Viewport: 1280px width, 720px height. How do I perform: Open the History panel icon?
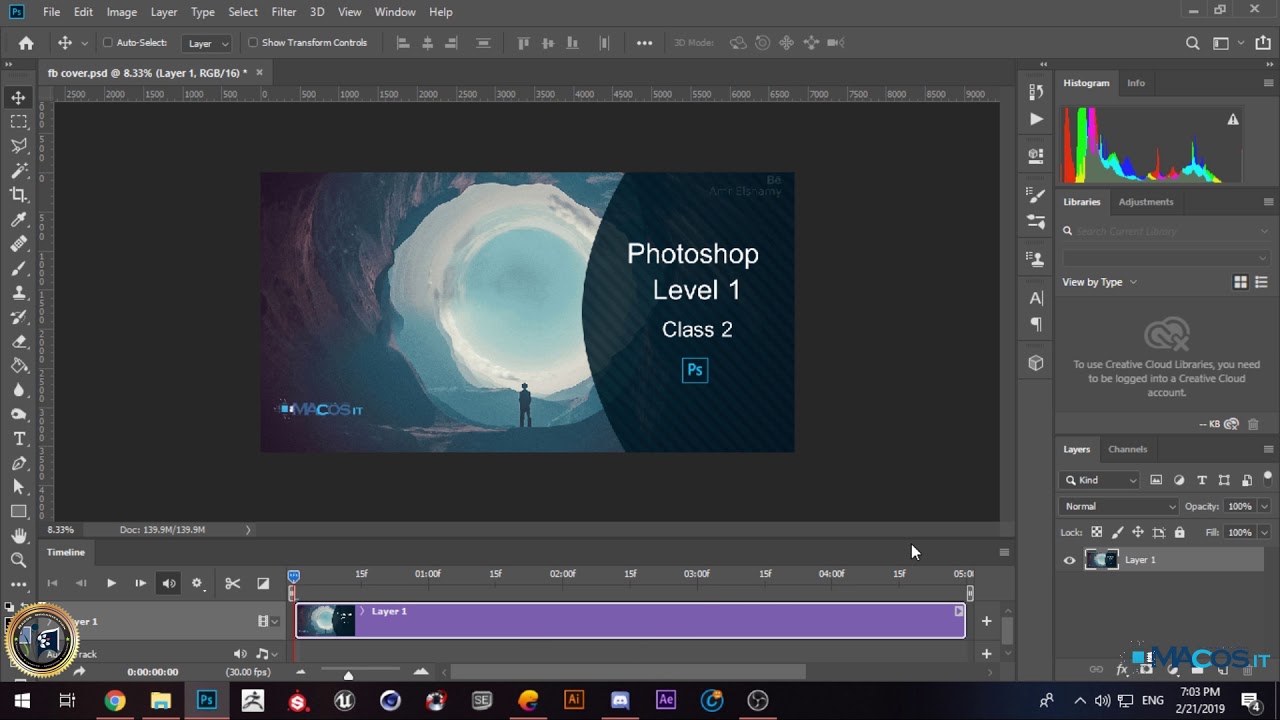[x=1036, y=91]
